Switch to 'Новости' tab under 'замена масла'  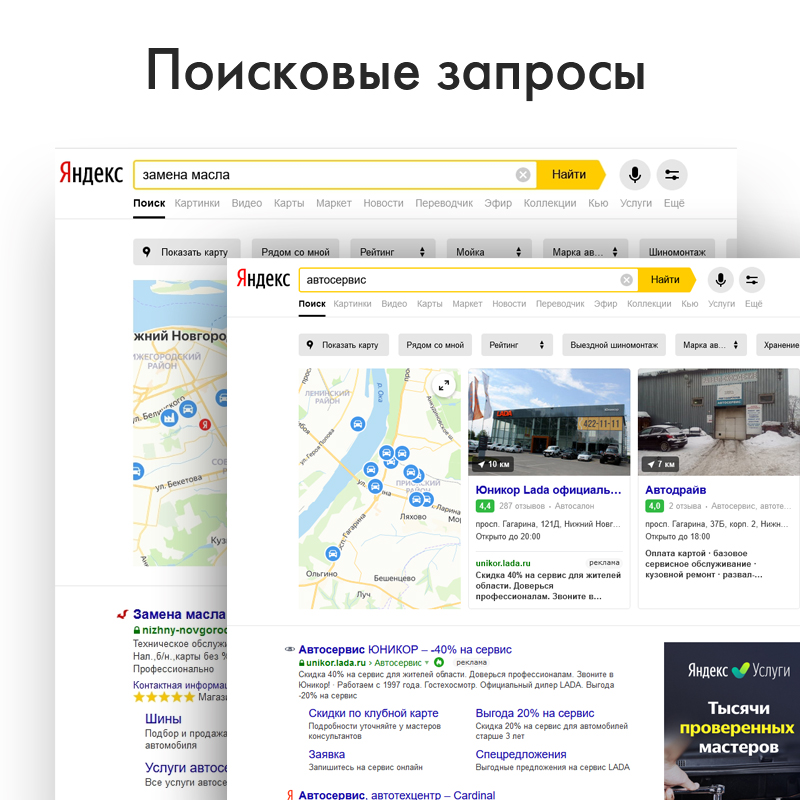pyautogui.click(x=383, y=203)
